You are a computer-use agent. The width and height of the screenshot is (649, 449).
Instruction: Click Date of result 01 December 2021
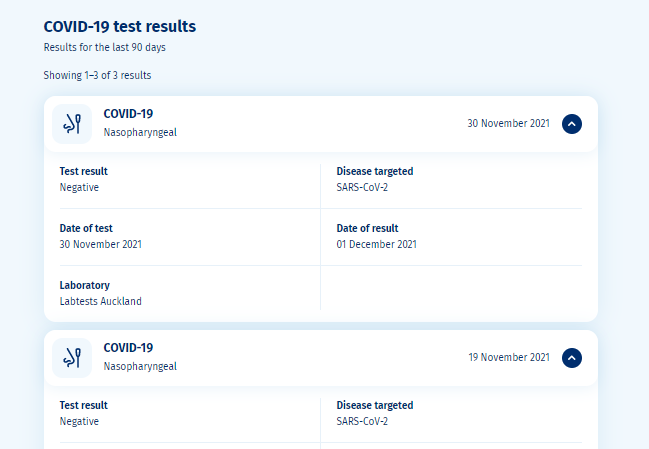coord(377,244)
